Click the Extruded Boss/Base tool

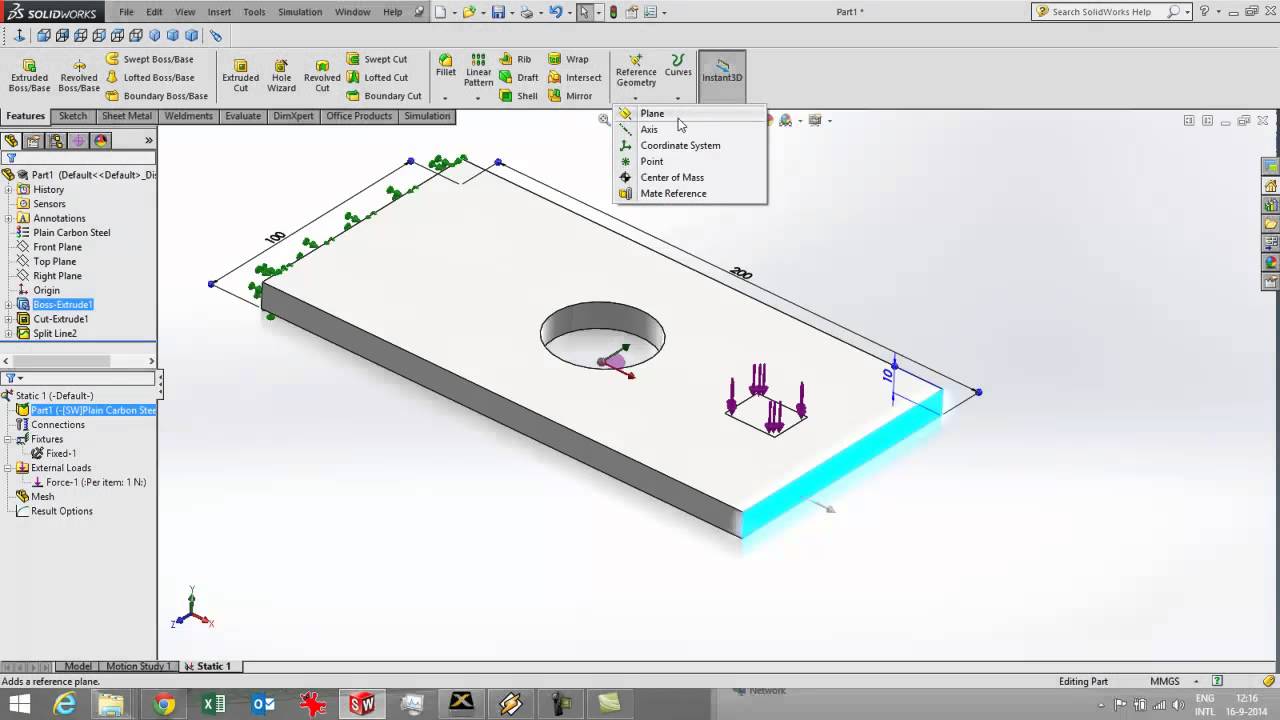29,75
